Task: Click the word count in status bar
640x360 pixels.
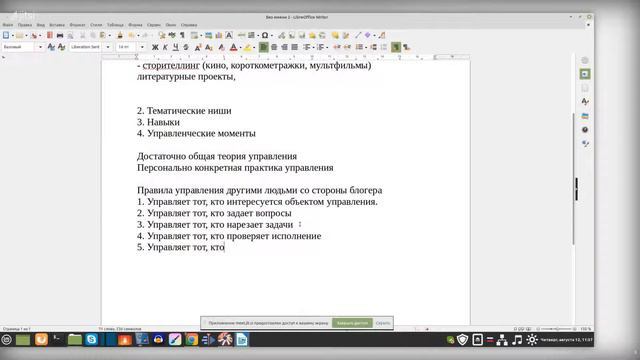Action: coord(120,329)
